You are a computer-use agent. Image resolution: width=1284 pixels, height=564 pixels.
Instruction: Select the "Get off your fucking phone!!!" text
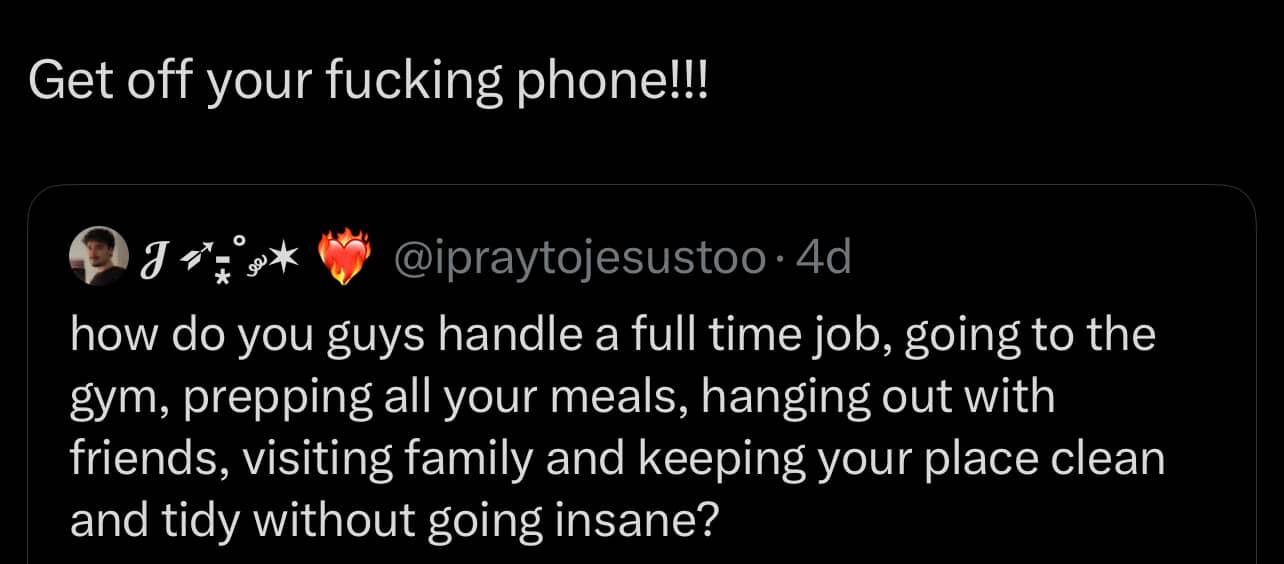click(368, 80)
